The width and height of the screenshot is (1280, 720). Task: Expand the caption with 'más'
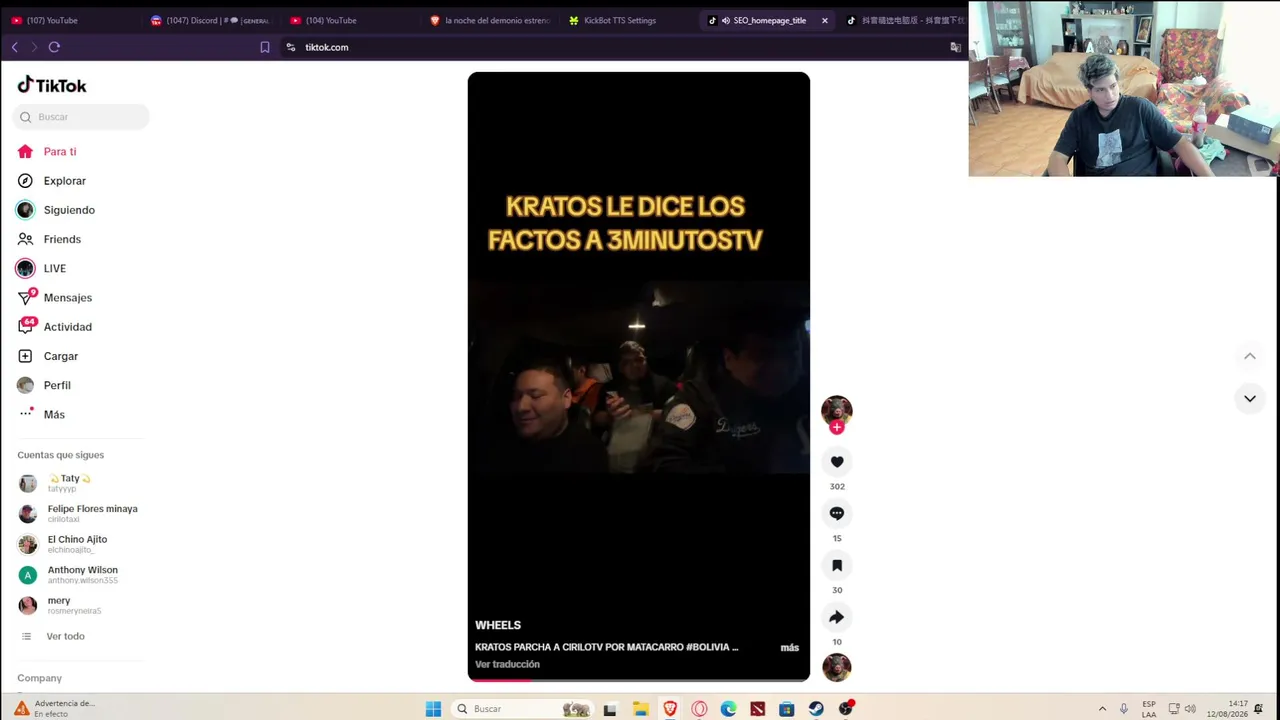[790, 648]
